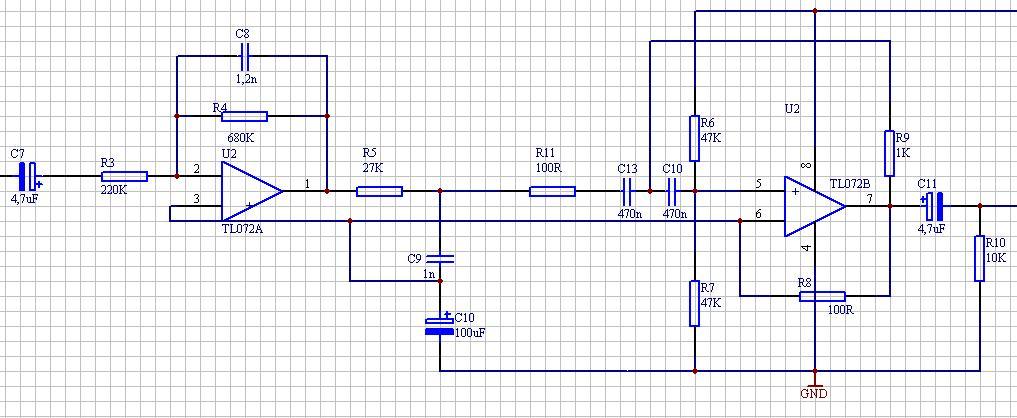Select electrolytic capacitor C10 100uF
Image resolution: width=1017 pixels, height=418 pixels.
click(x=440, y=325)
